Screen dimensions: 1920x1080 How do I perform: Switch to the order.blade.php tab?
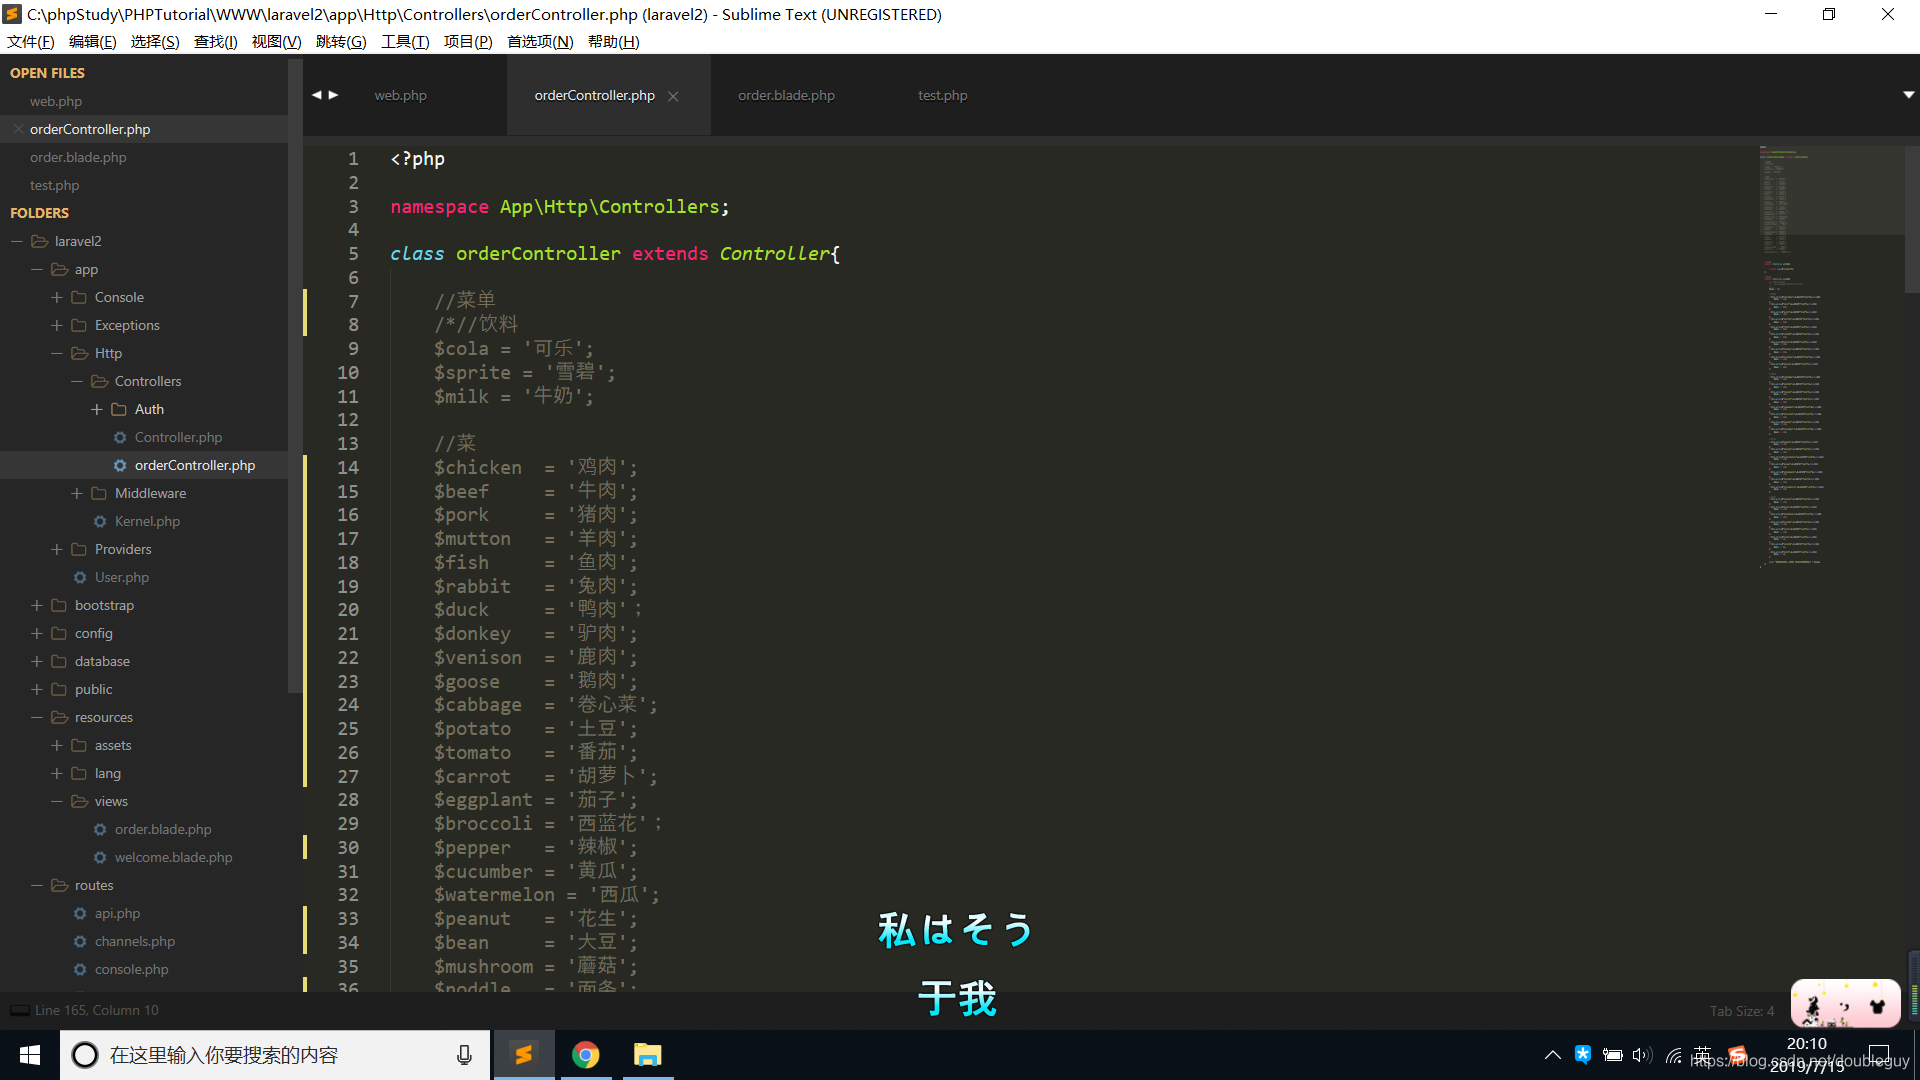(x=786, y=95)
